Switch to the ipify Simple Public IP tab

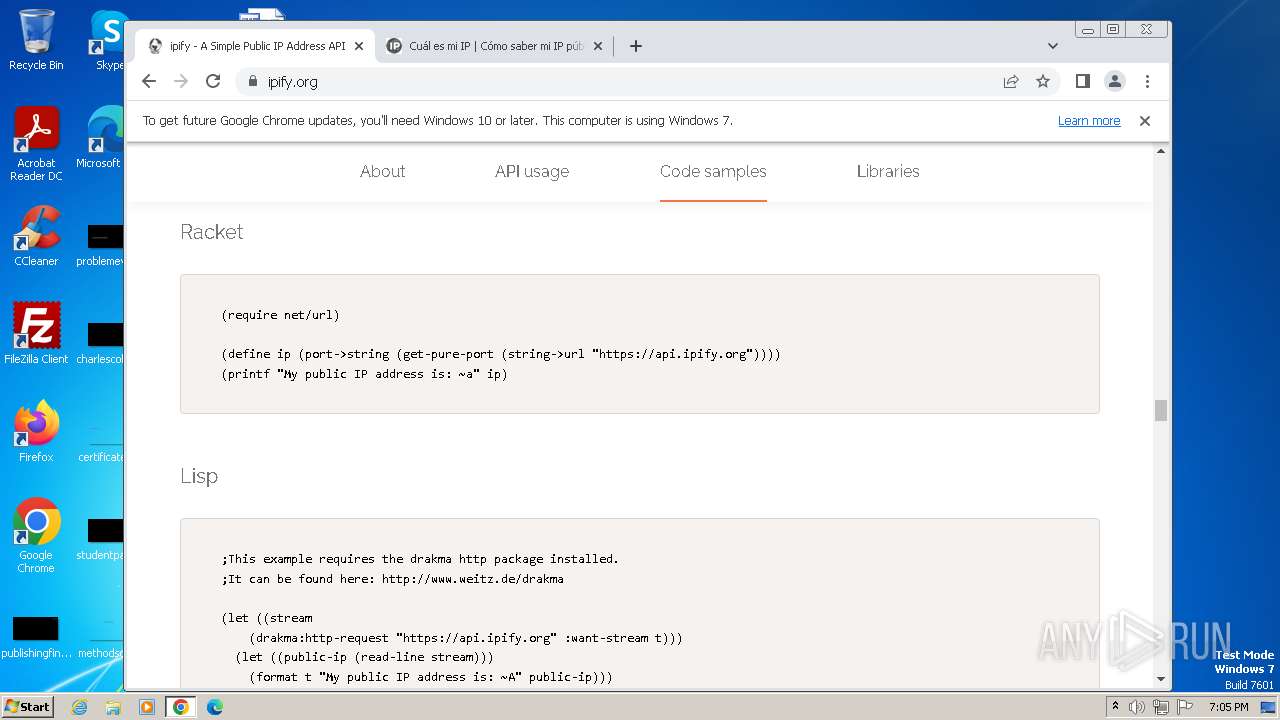pyautogui.click(x=256, y=46)
